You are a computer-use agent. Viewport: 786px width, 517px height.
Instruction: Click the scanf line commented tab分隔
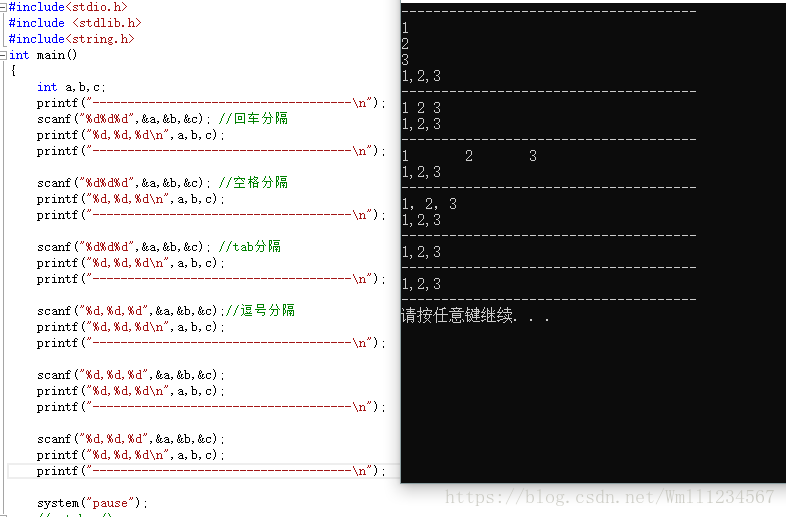159,247
